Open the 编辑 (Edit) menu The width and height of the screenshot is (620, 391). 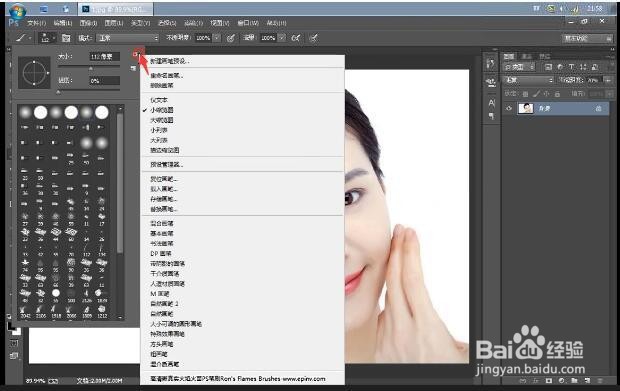pos(62,23)
